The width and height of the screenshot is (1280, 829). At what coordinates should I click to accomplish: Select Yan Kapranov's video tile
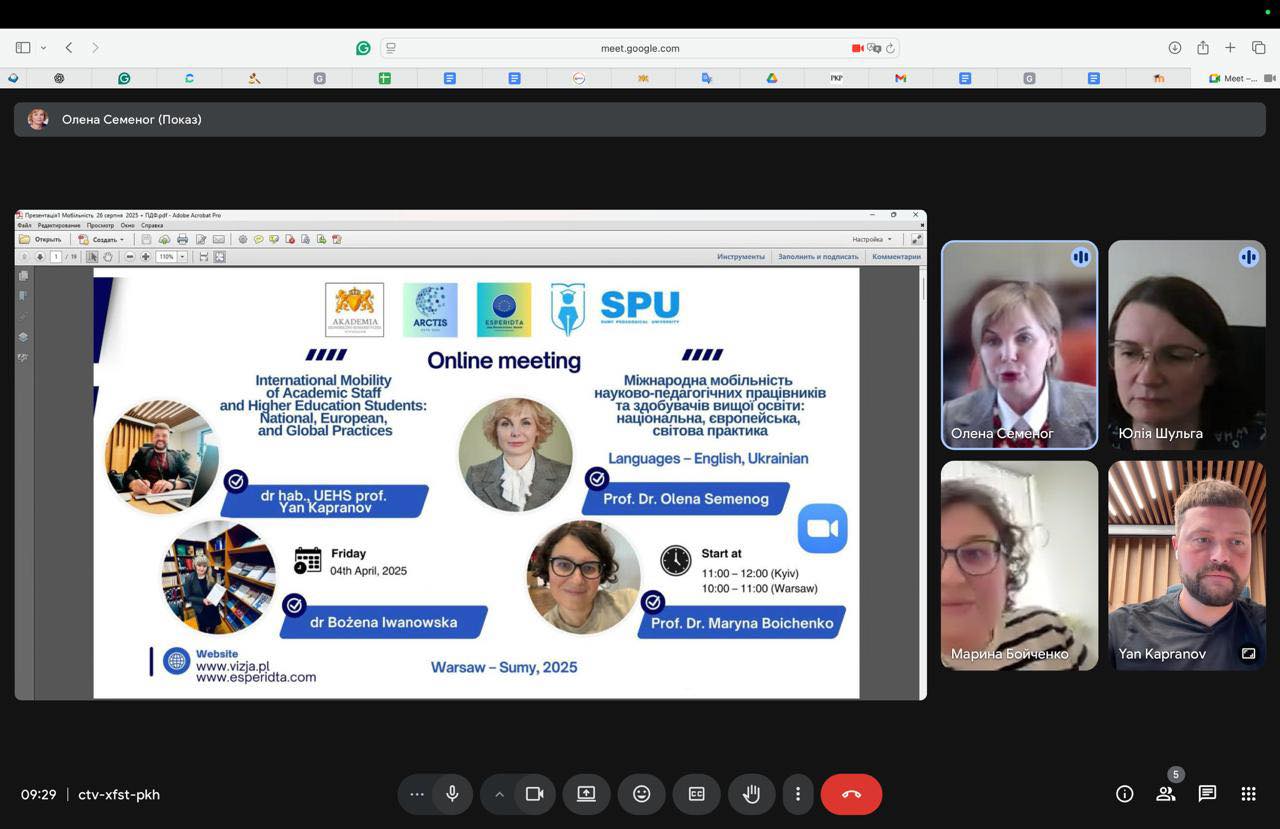(x=1186, y=565)
